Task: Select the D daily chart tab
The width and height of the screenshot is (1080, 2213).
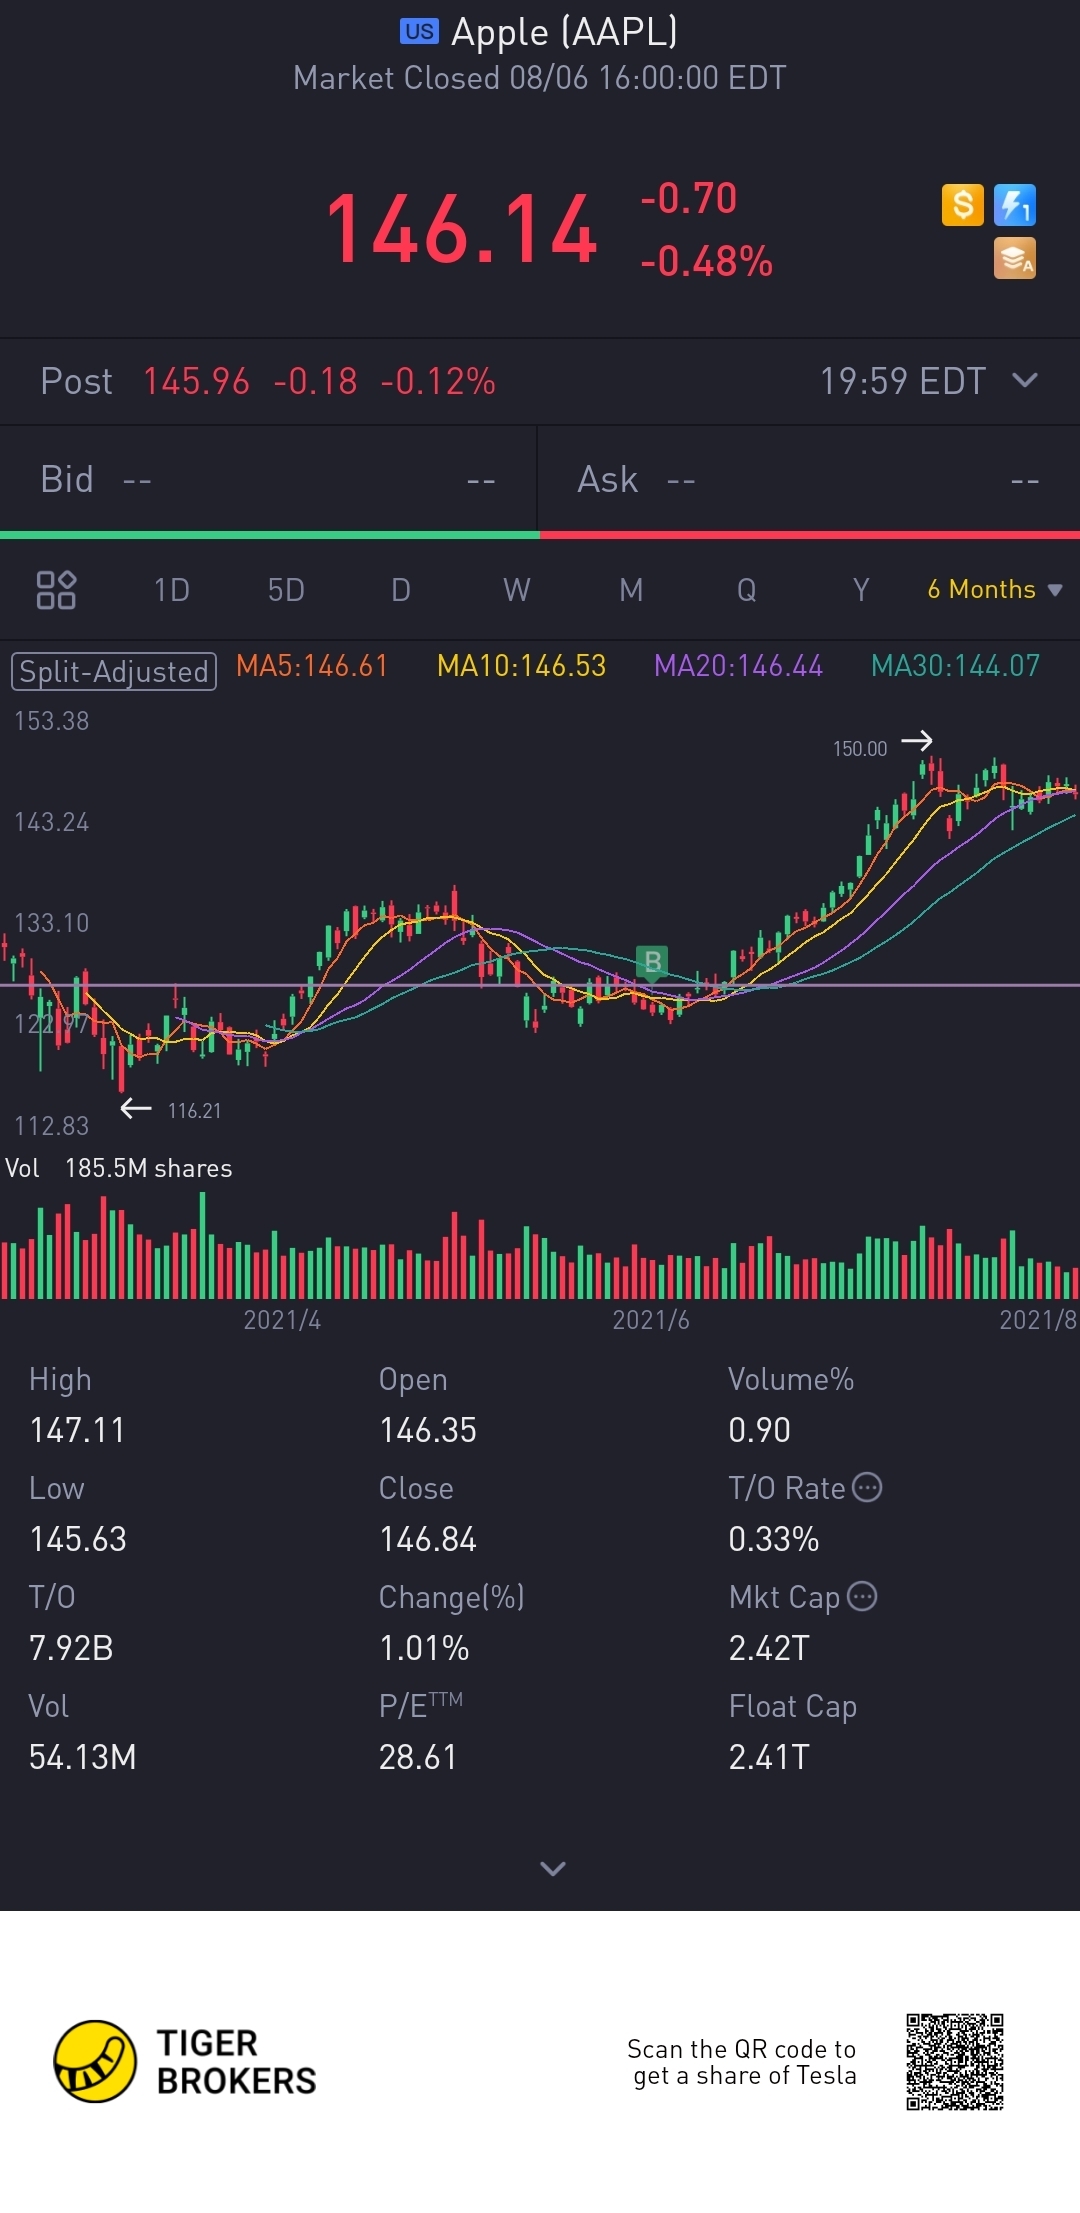Action: 401,590
